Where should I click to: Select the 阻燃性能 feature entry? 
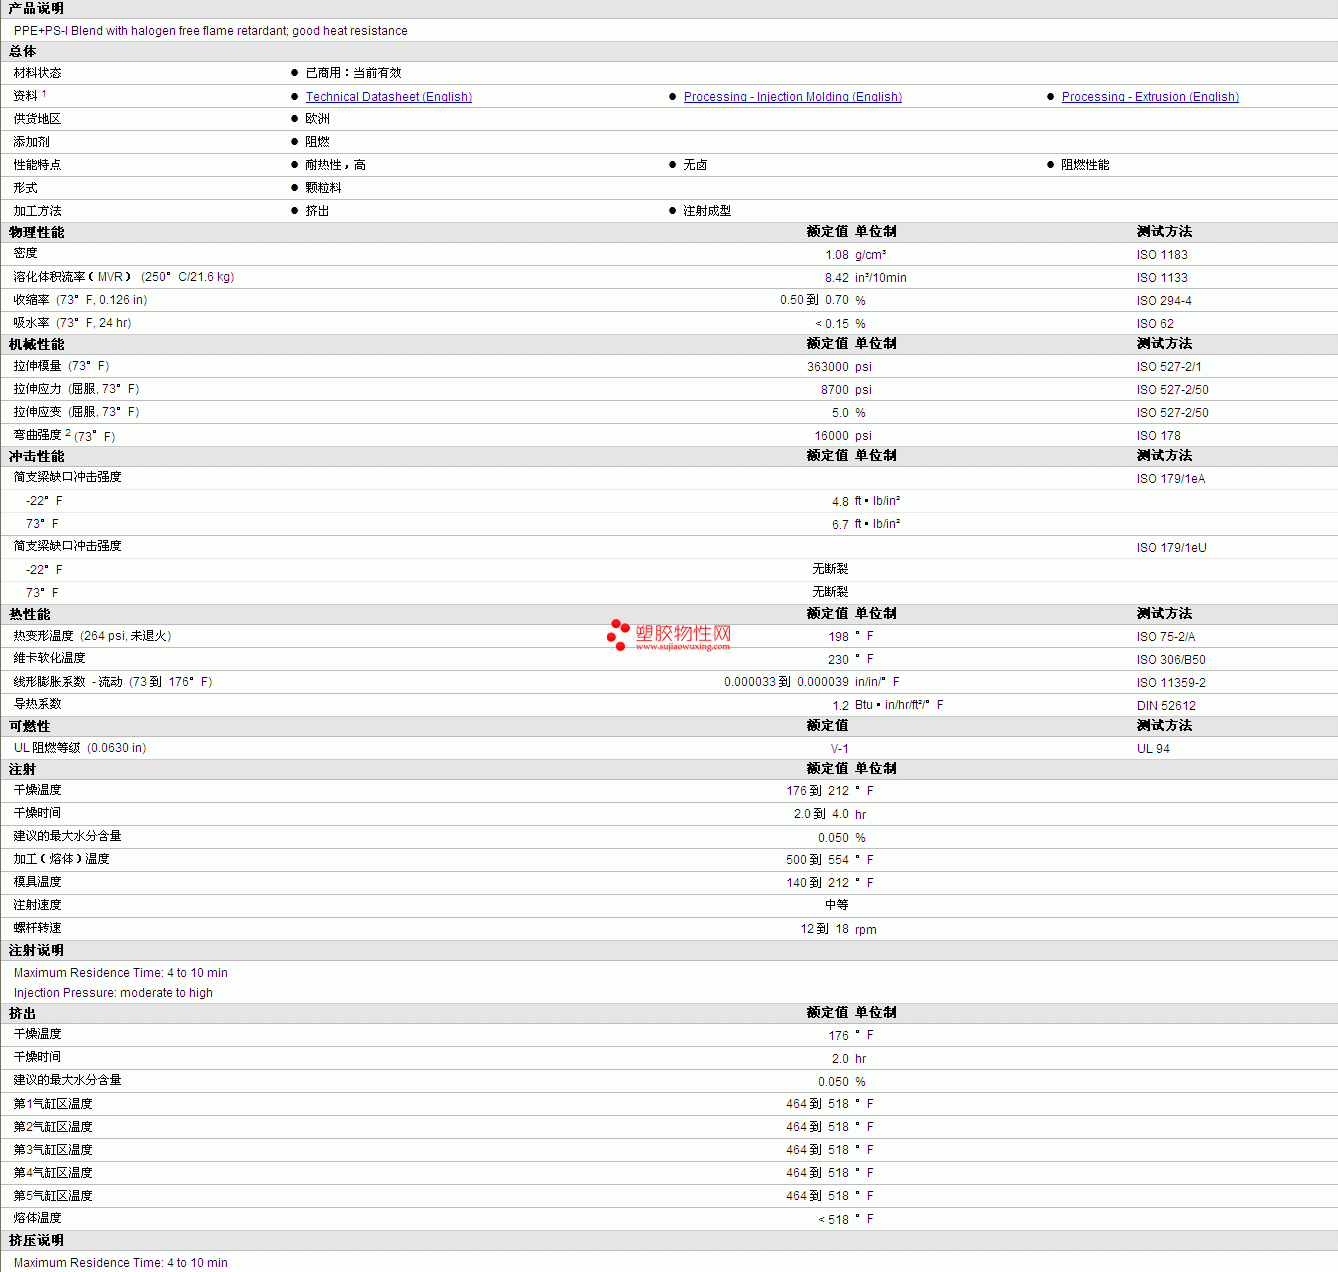[x=1085, y=165]
